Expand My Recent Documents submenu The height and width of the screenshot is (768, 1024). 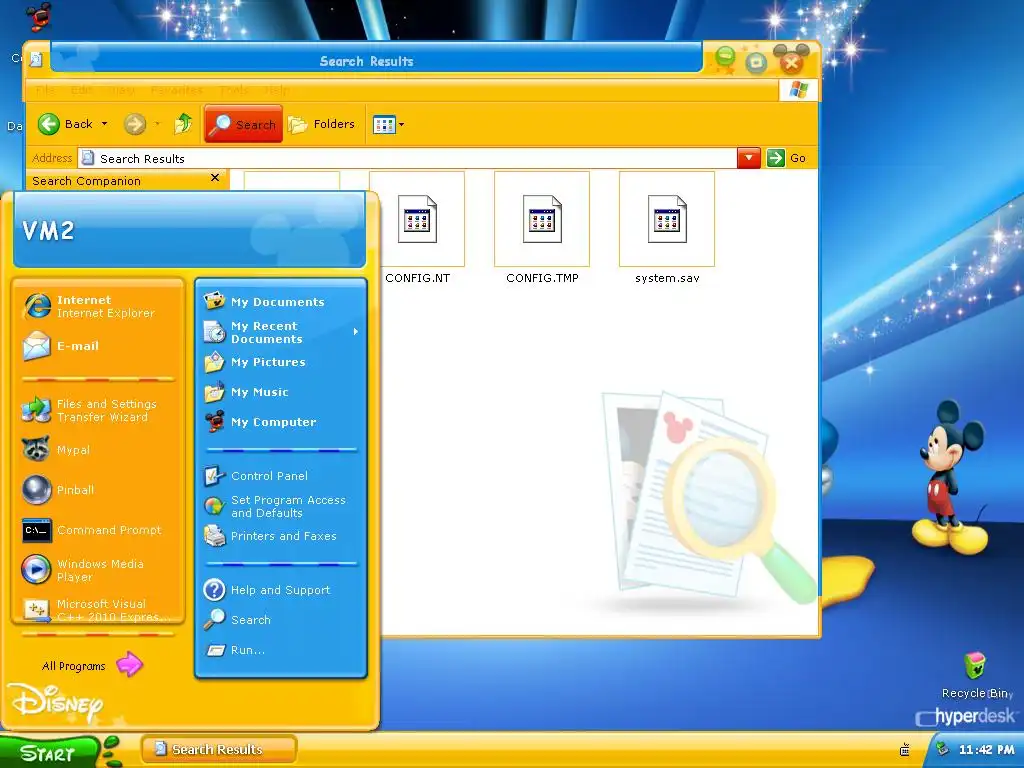coord(281,332)
